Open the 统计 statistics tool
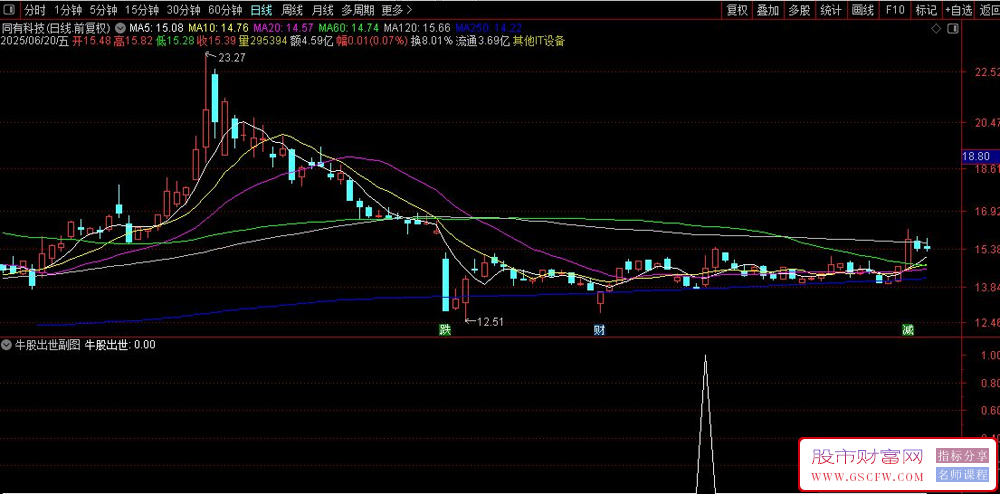This screenshot has width=1000, height=494. coord(830,10)
